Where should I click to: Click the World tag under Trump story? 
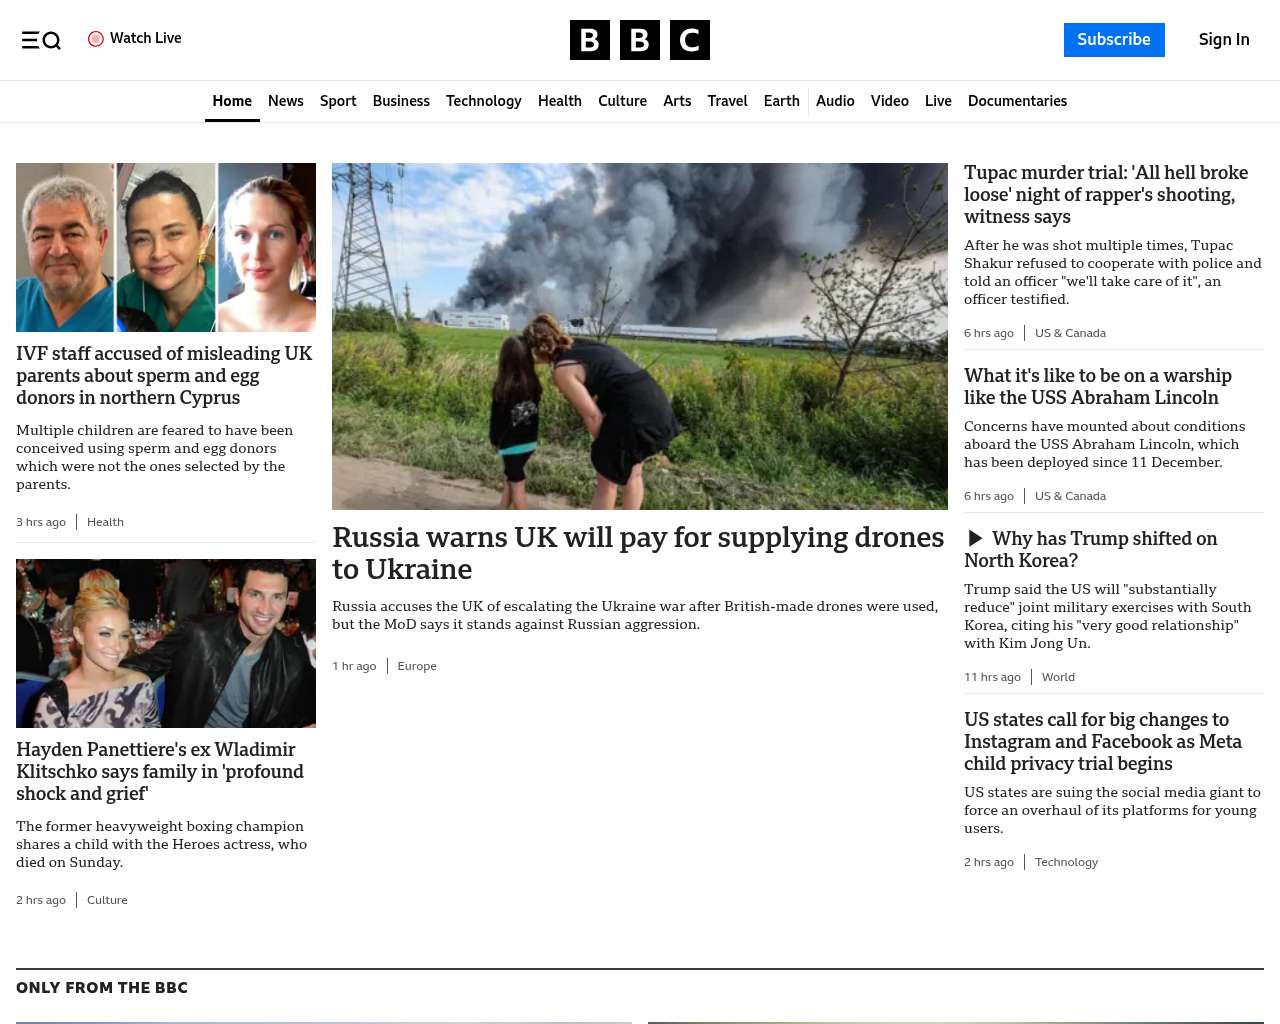[1058, 677]
